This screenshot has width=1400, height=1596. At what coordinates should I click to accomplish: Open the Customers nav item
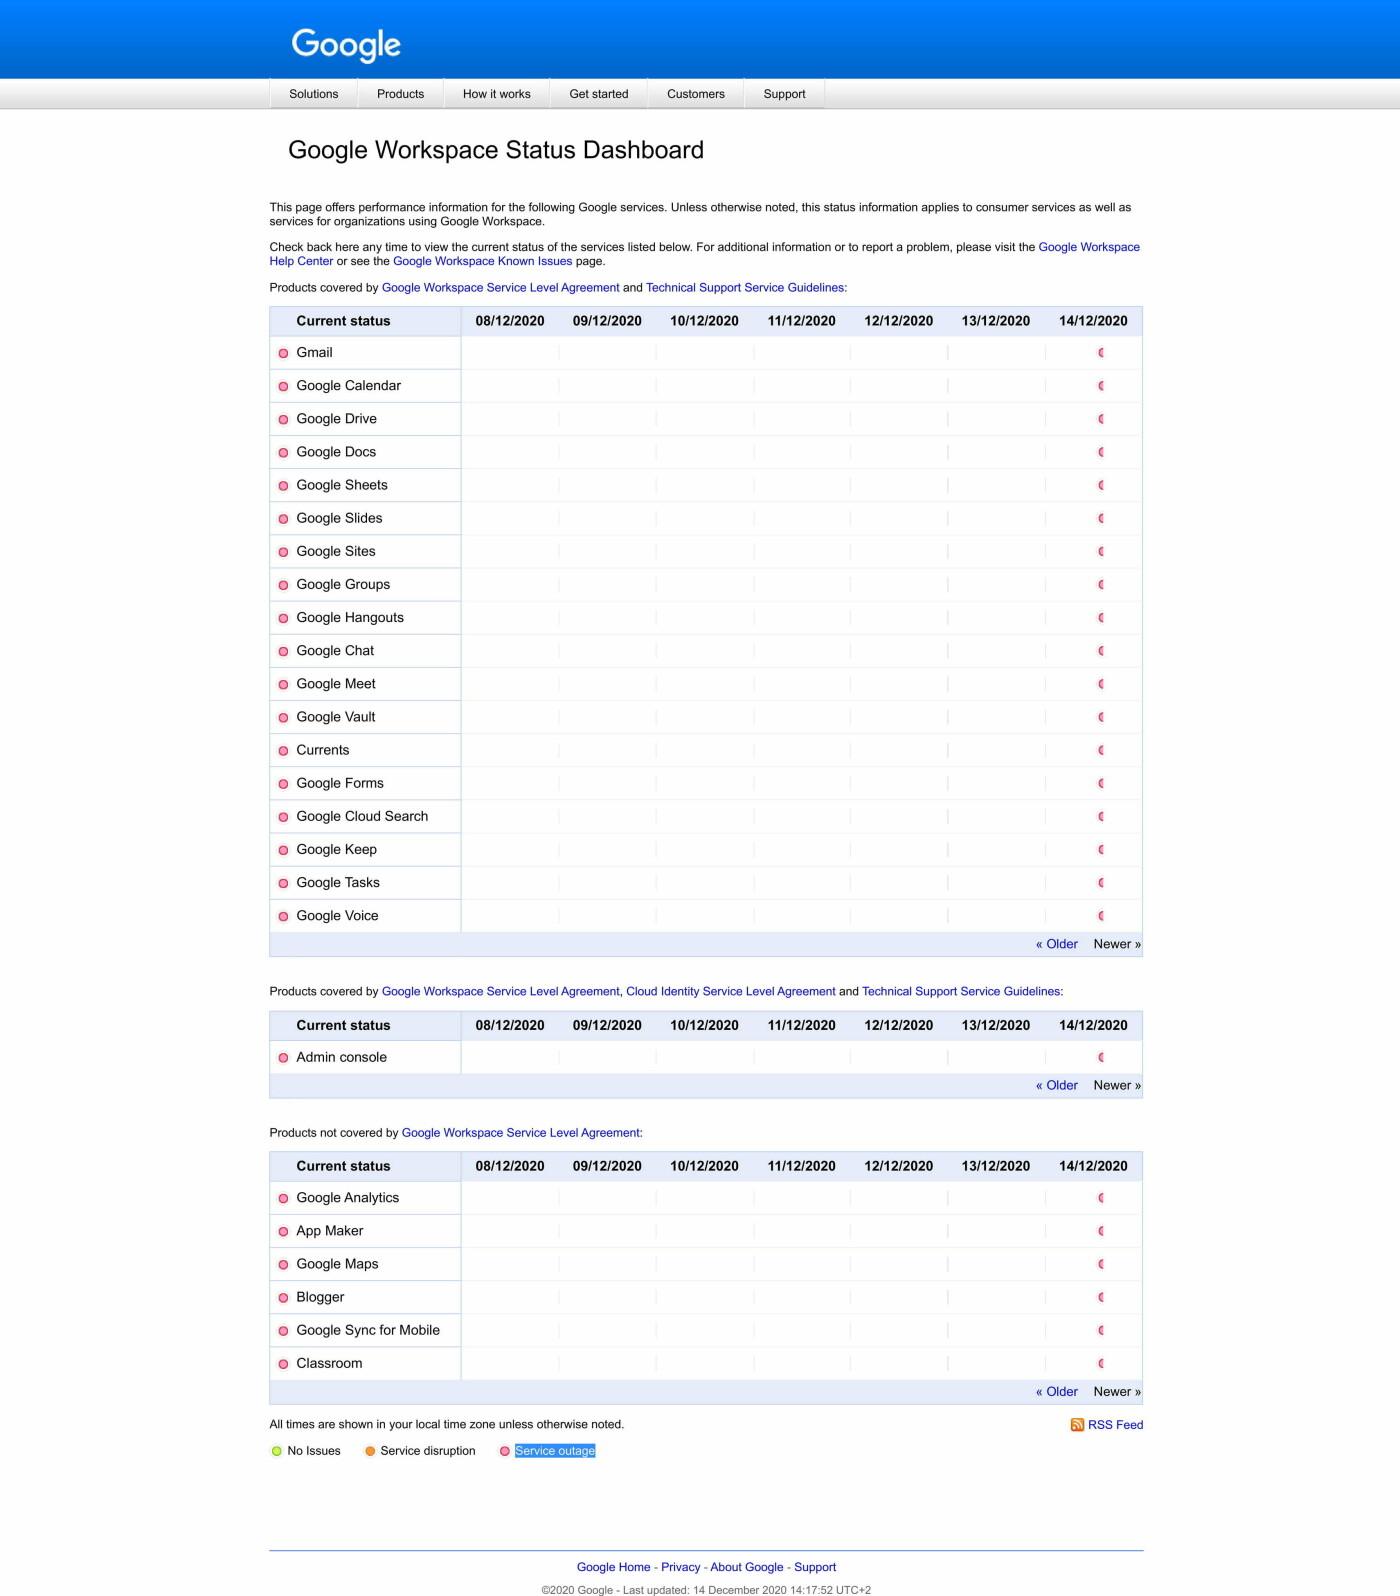(x=696, y=94)
